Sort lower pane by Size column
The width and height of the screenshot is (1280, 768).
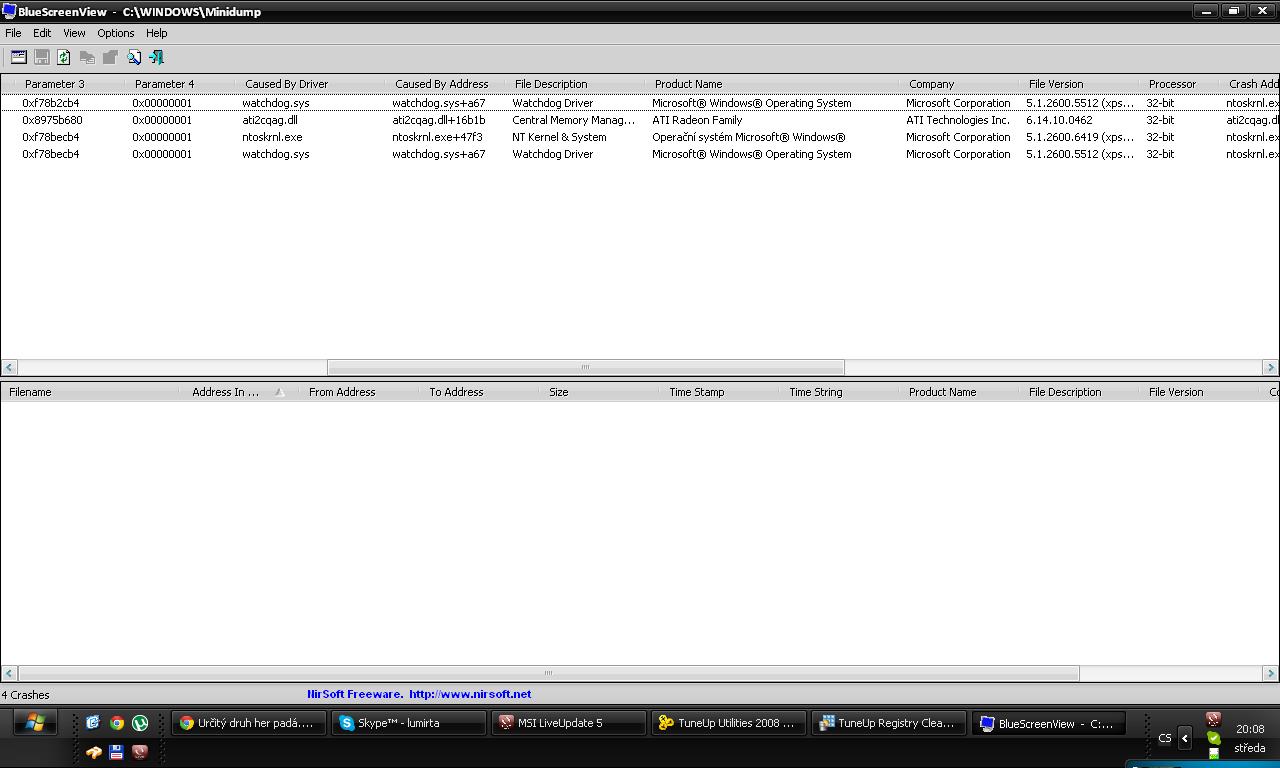pyautogui.click(x=601, y=392)
